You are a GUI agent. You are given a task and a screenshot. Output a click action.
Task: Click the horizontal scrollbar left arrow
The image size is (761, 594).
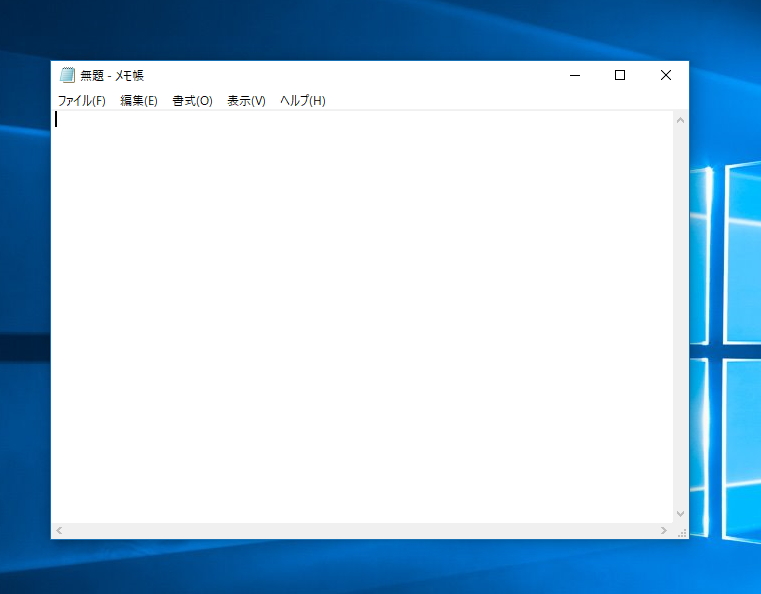pyautogui.click(x=59, y=530)
